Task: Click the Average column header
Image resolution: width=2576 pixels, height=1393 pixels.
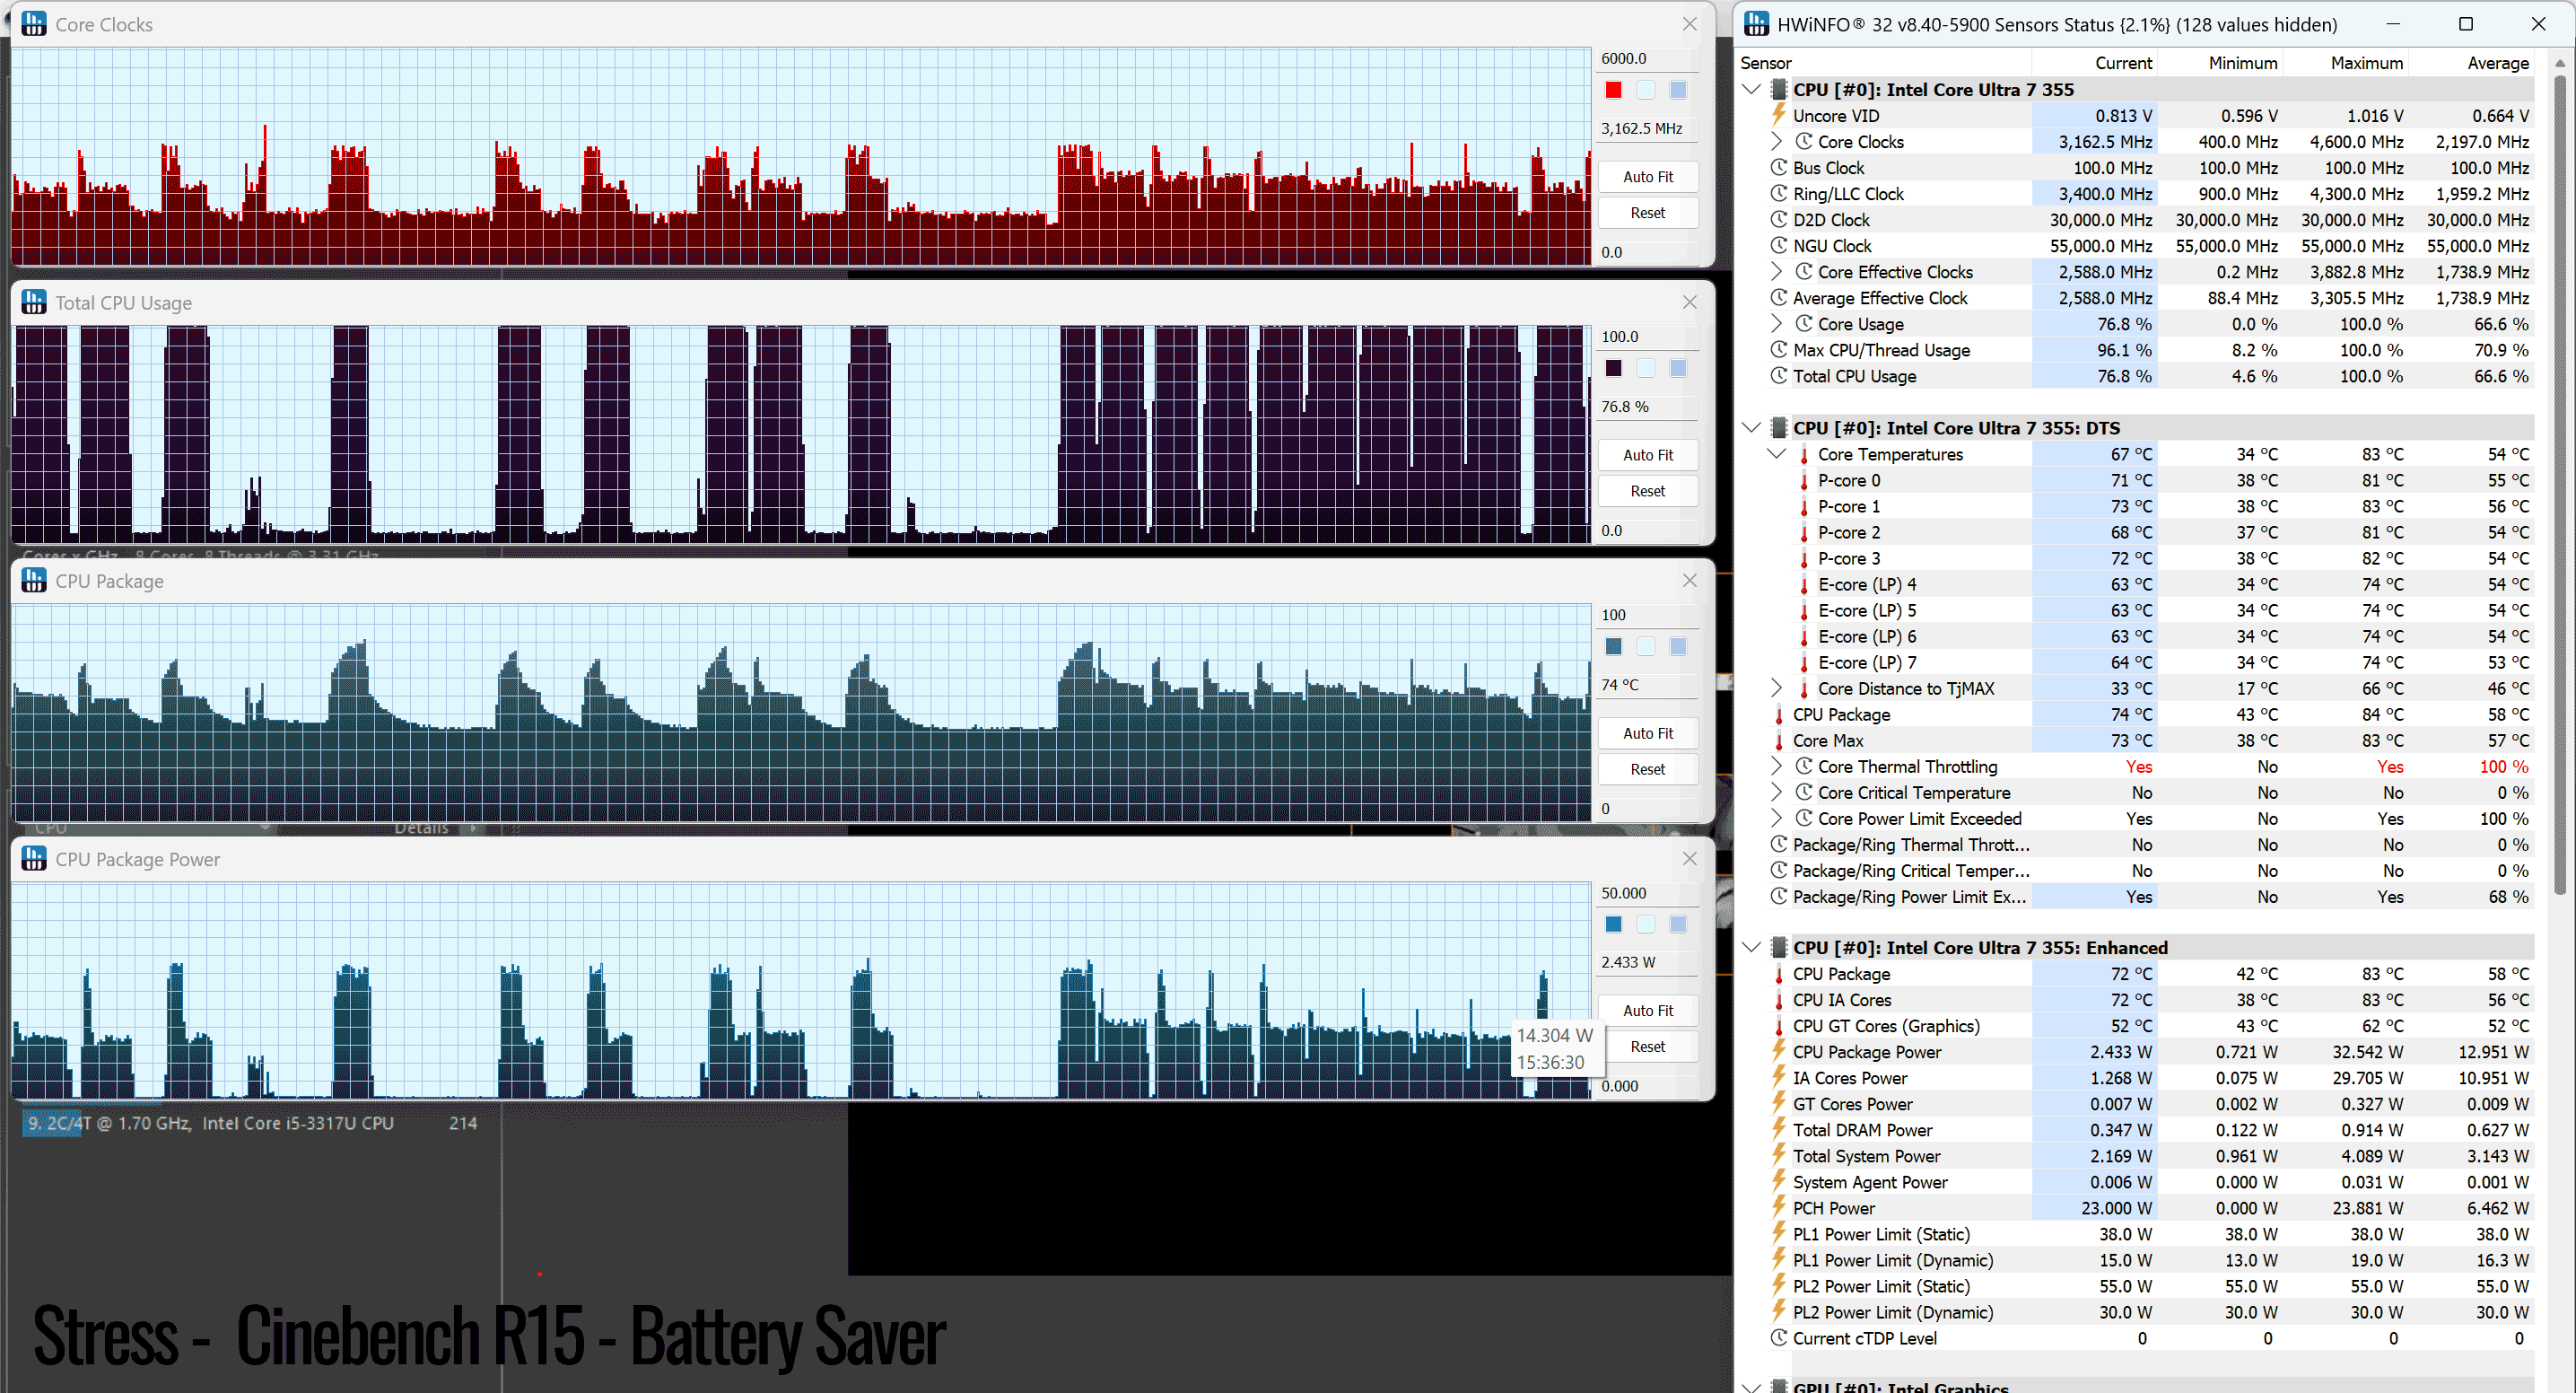Action: [2497, 63]
